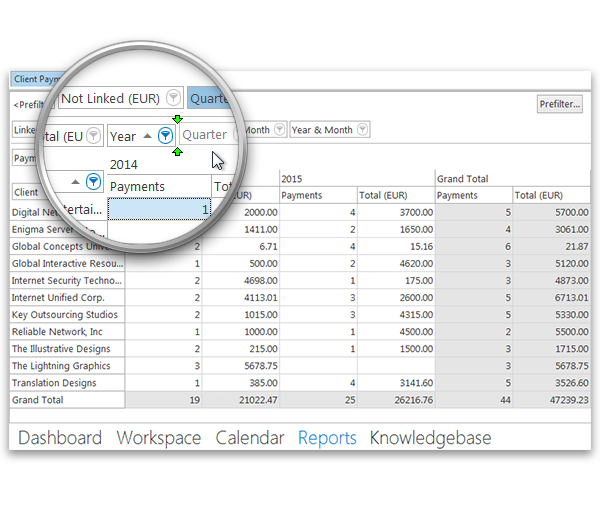Viewport: 600px width, 510px height.
Task: Click the Year field filter icon
Action: (x=165, y=136)
